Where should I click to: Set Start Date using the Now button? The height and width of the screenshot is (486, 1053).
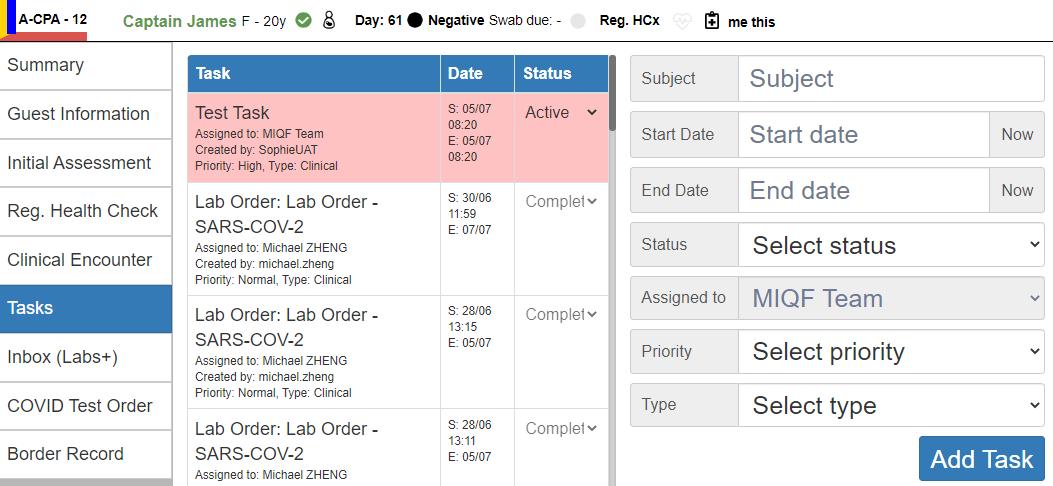click(1017, 134)
